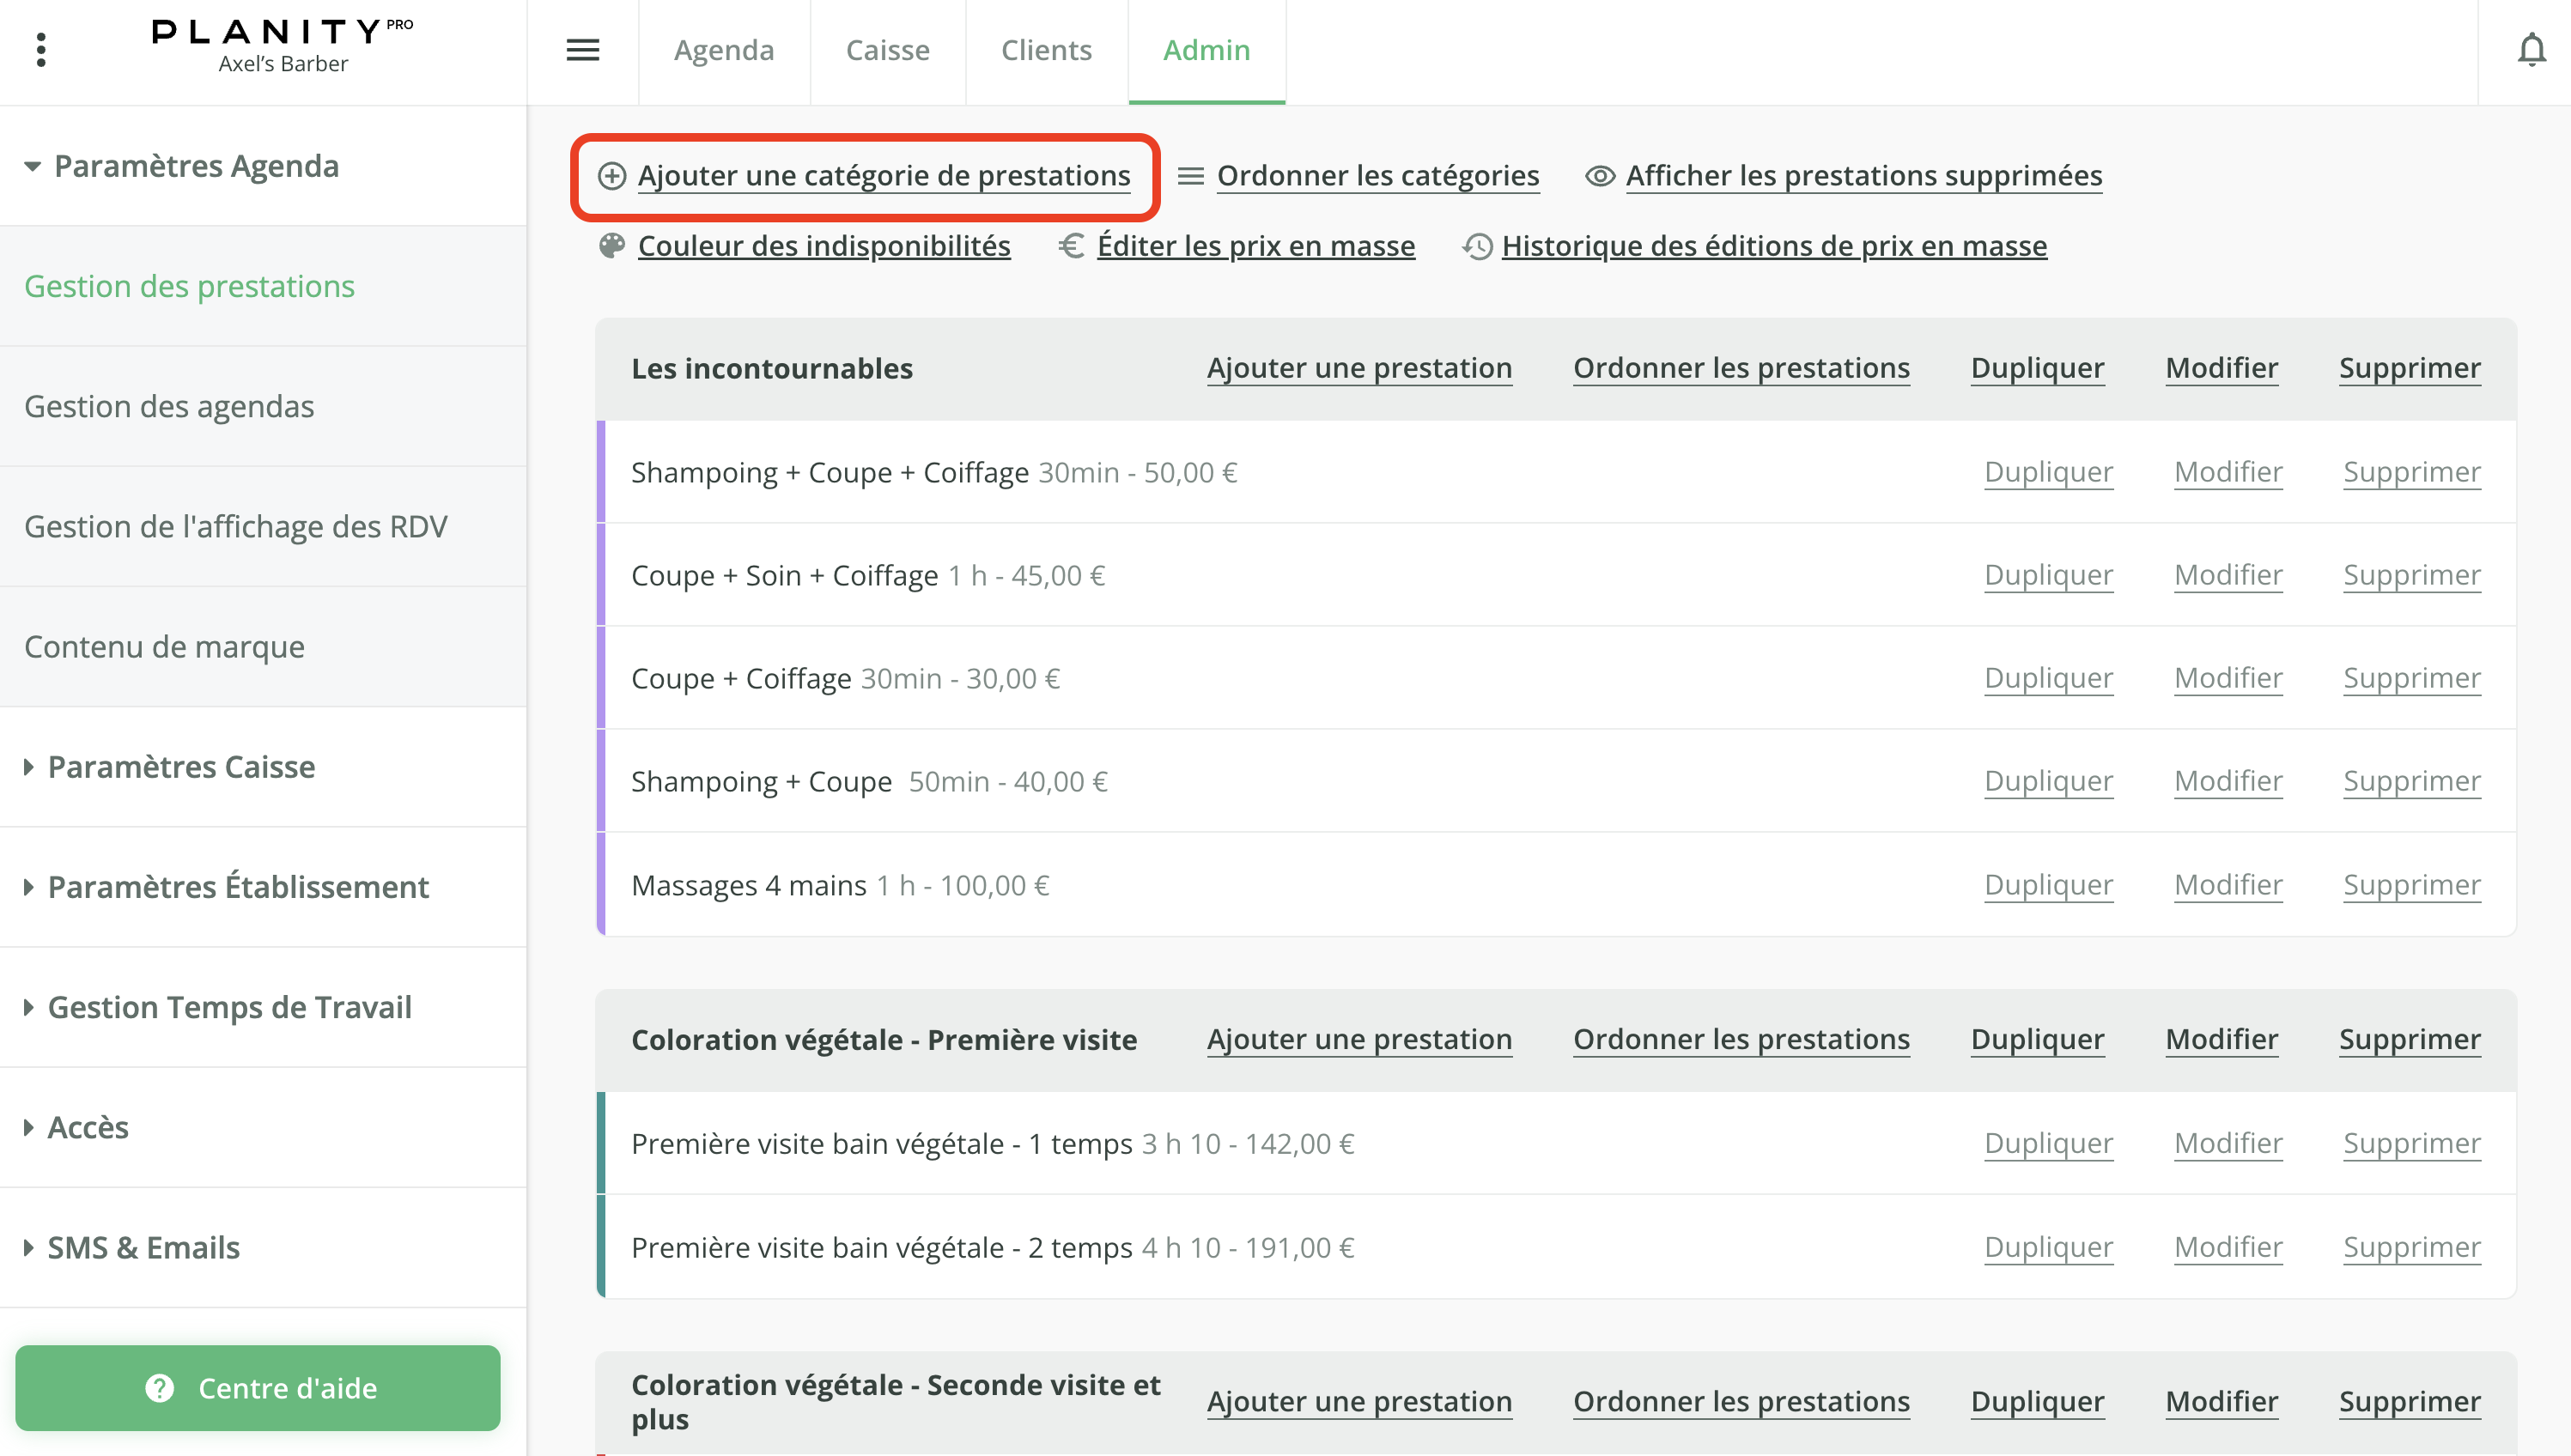The height and width of the screenshot is (1456, 2571).
Task: Click the purple color bar beside 'Coupe + Coiffage'
Action: tap(601, 678)
